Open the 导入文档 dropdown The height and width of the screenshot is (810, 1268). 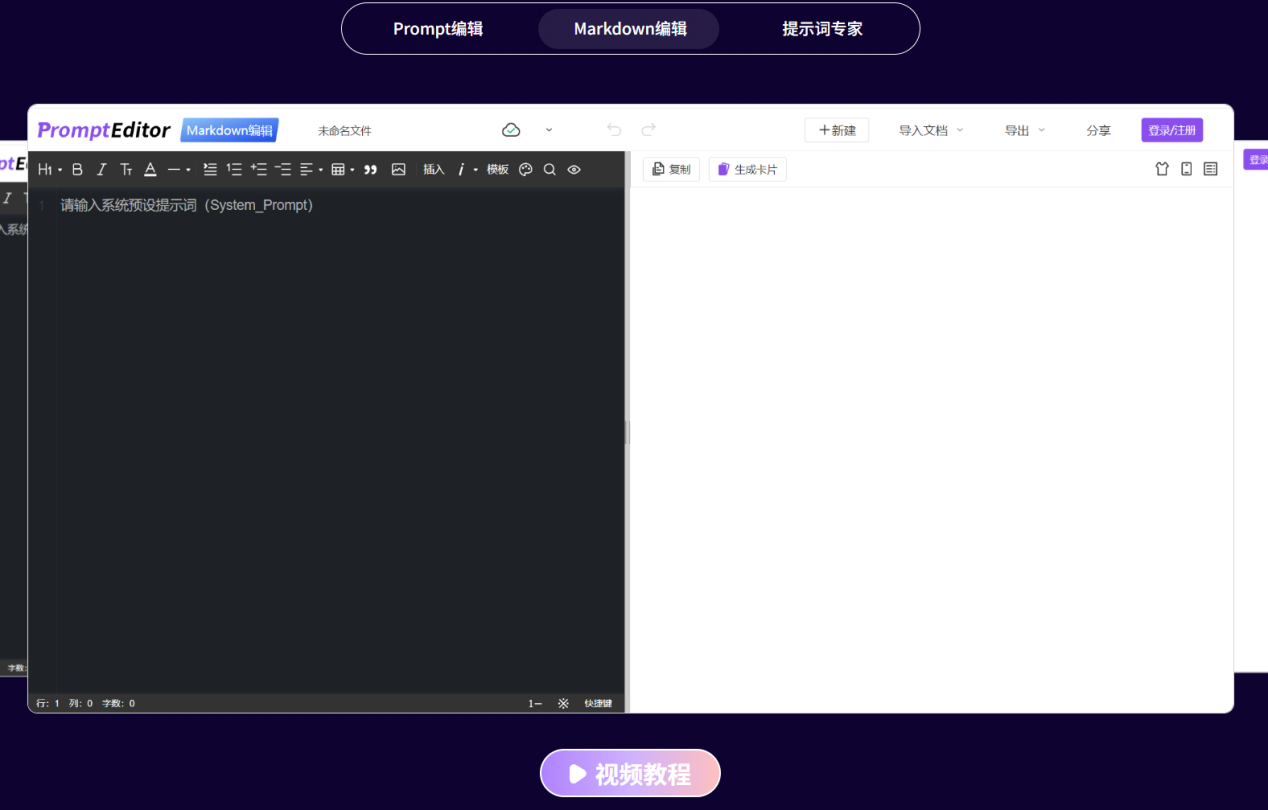pos(931,130)
